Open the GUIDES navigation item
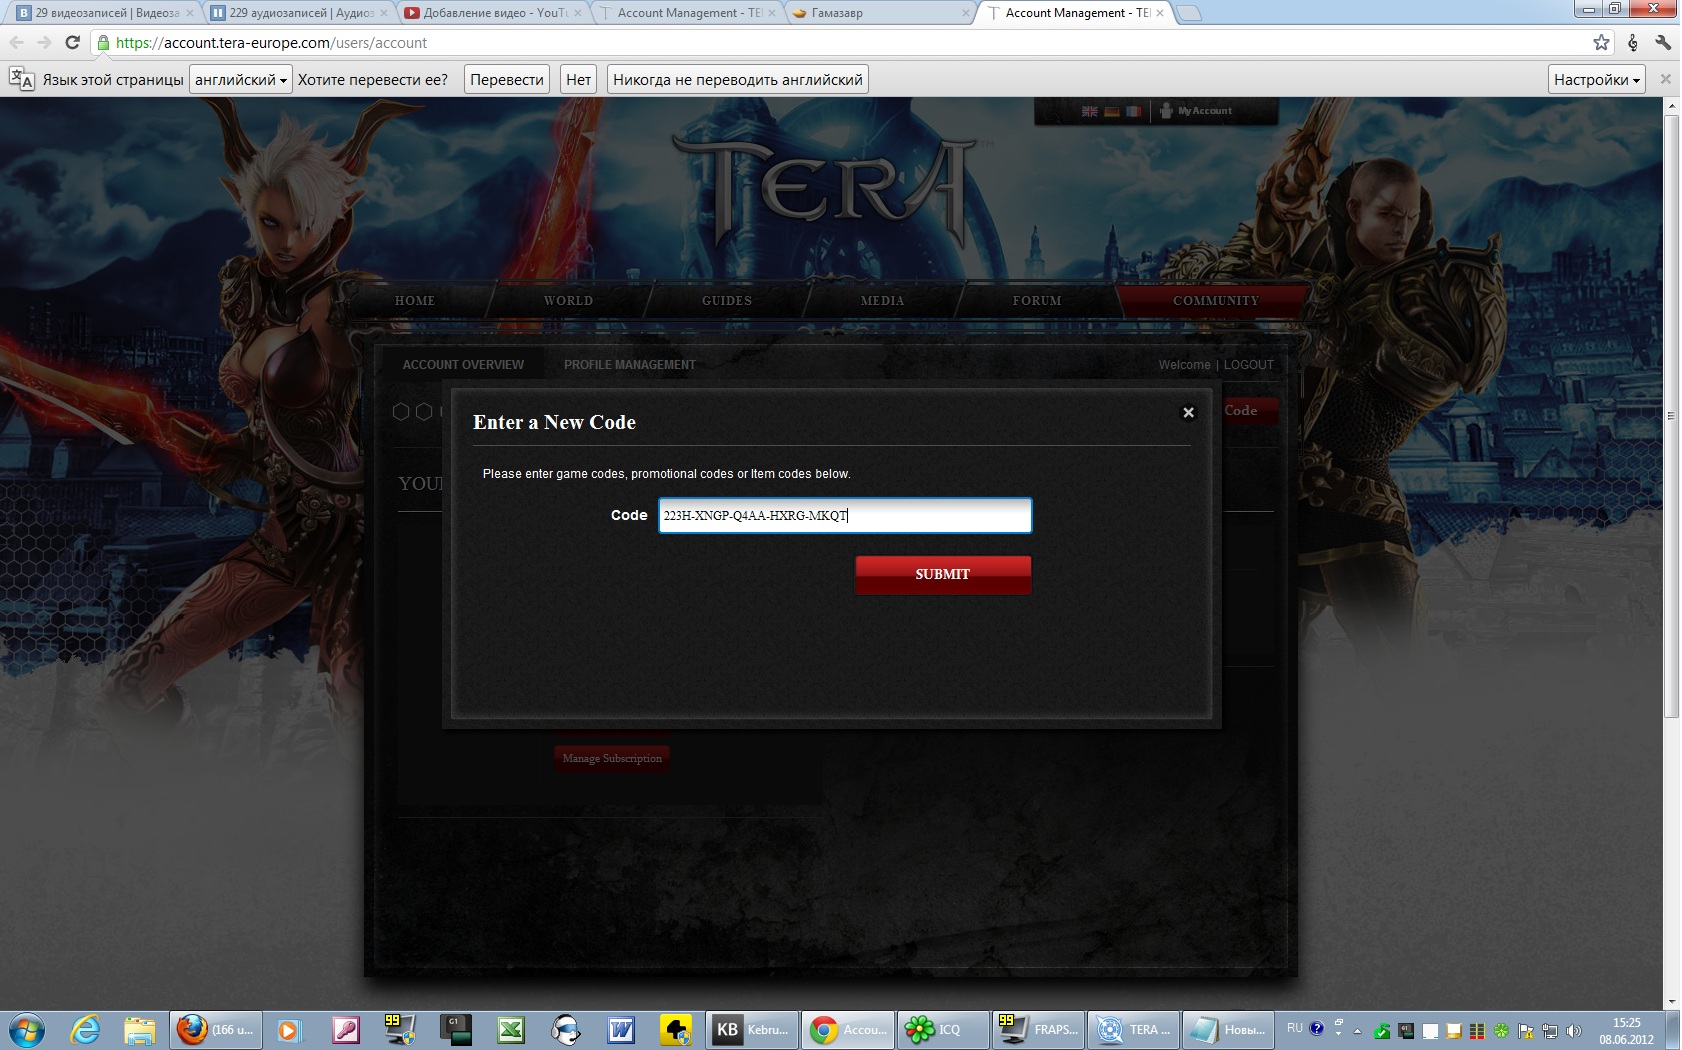The width and height of the screenshot is (1682, 1050). pos(727,301)
